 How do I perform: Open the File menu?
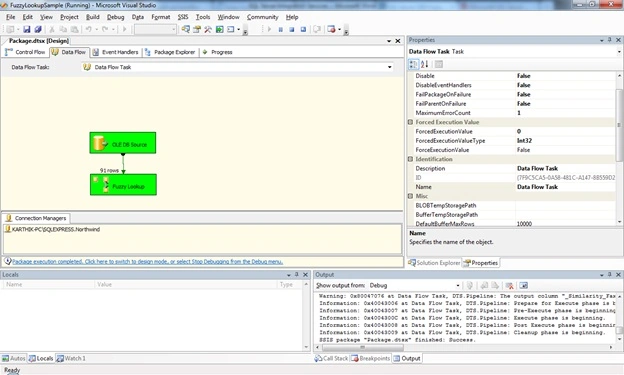click(x=10, y=17)
